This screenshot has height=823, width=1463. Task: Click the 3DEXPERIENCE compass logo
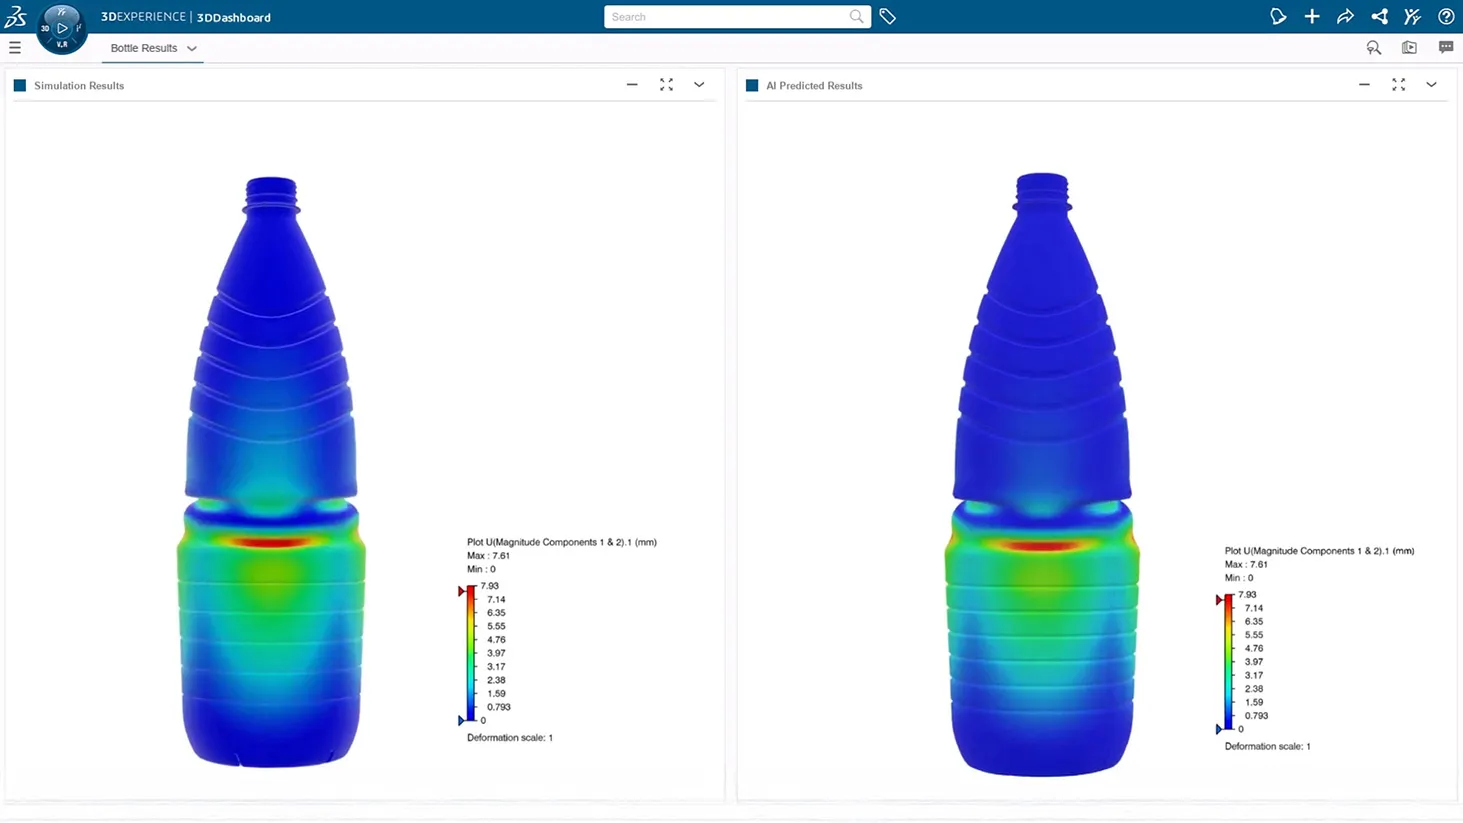click(61, 28)
